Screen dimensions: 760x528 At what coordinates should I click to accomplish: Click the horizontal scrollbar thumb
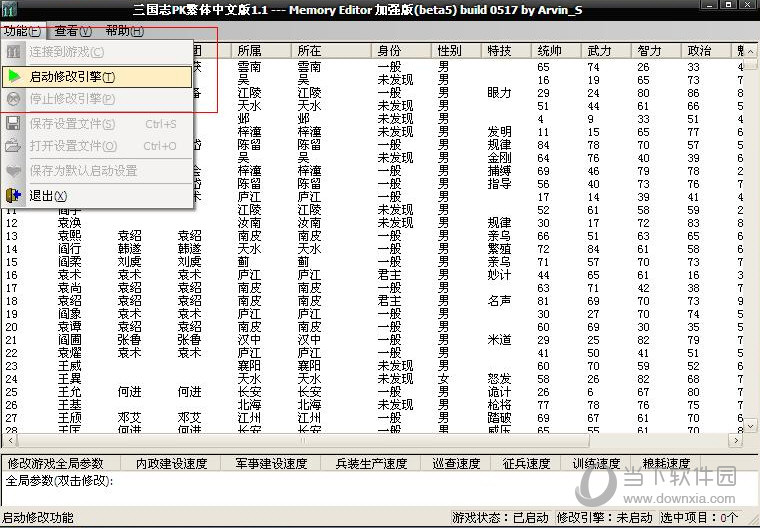[x=303, y=440]
